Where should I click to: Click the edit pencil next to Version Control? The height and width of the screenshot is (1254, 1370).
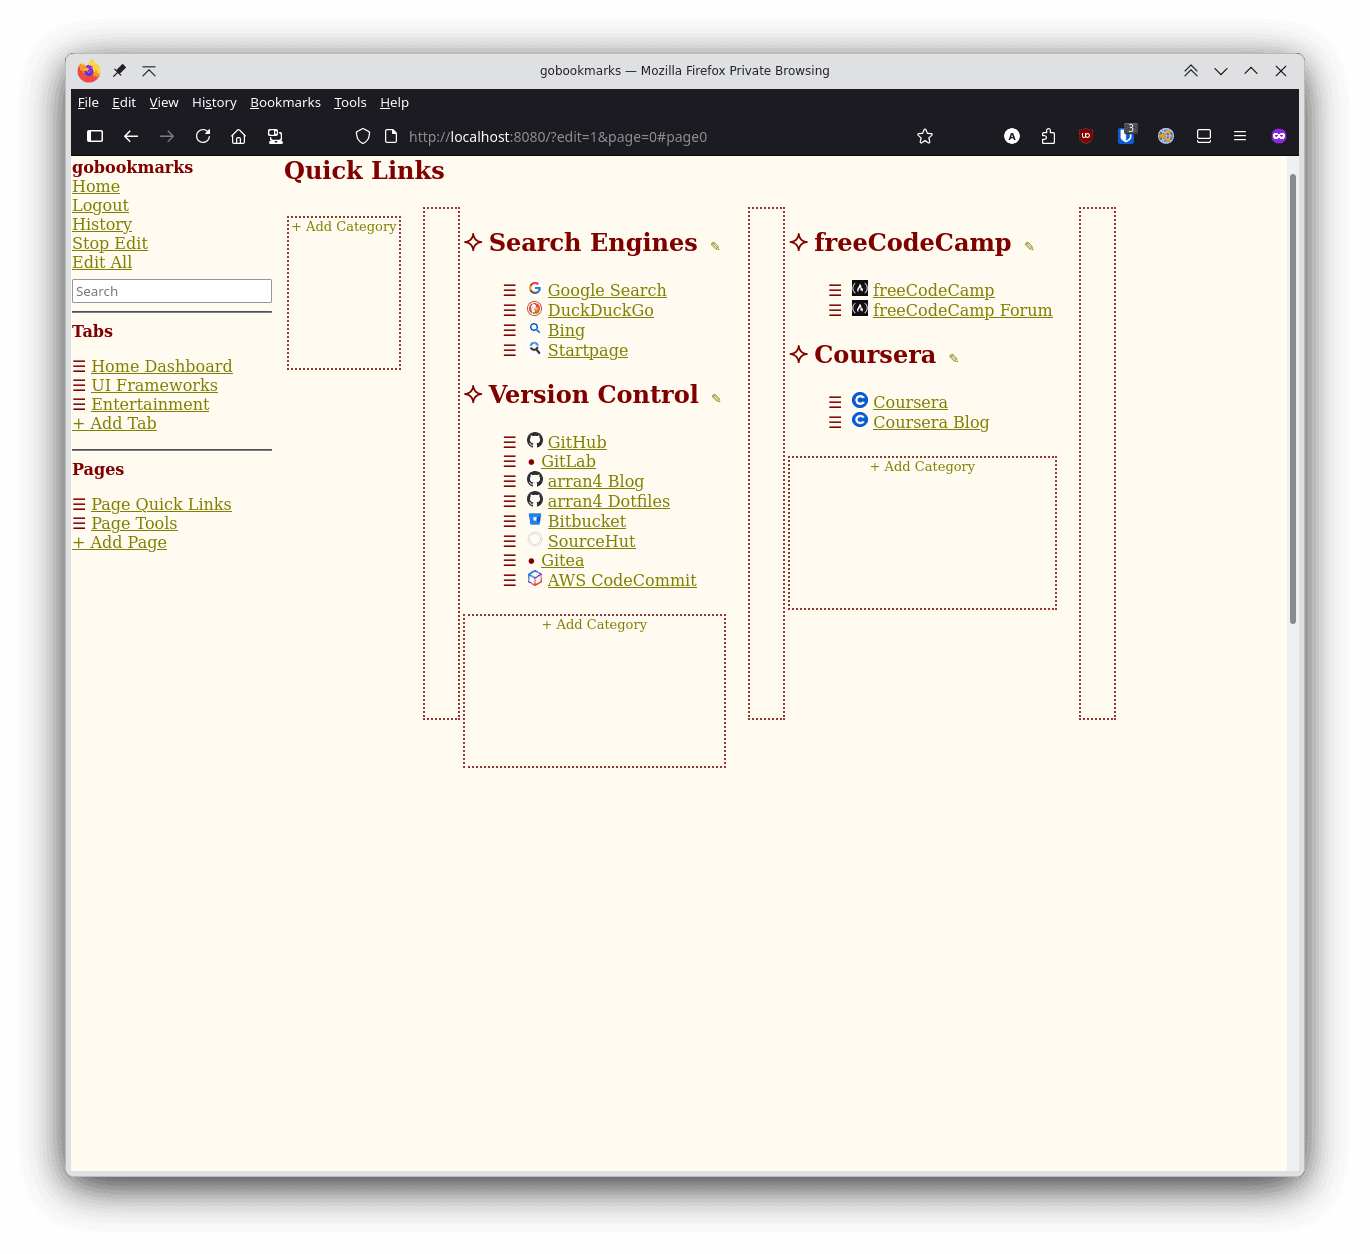tap(716, 398)
